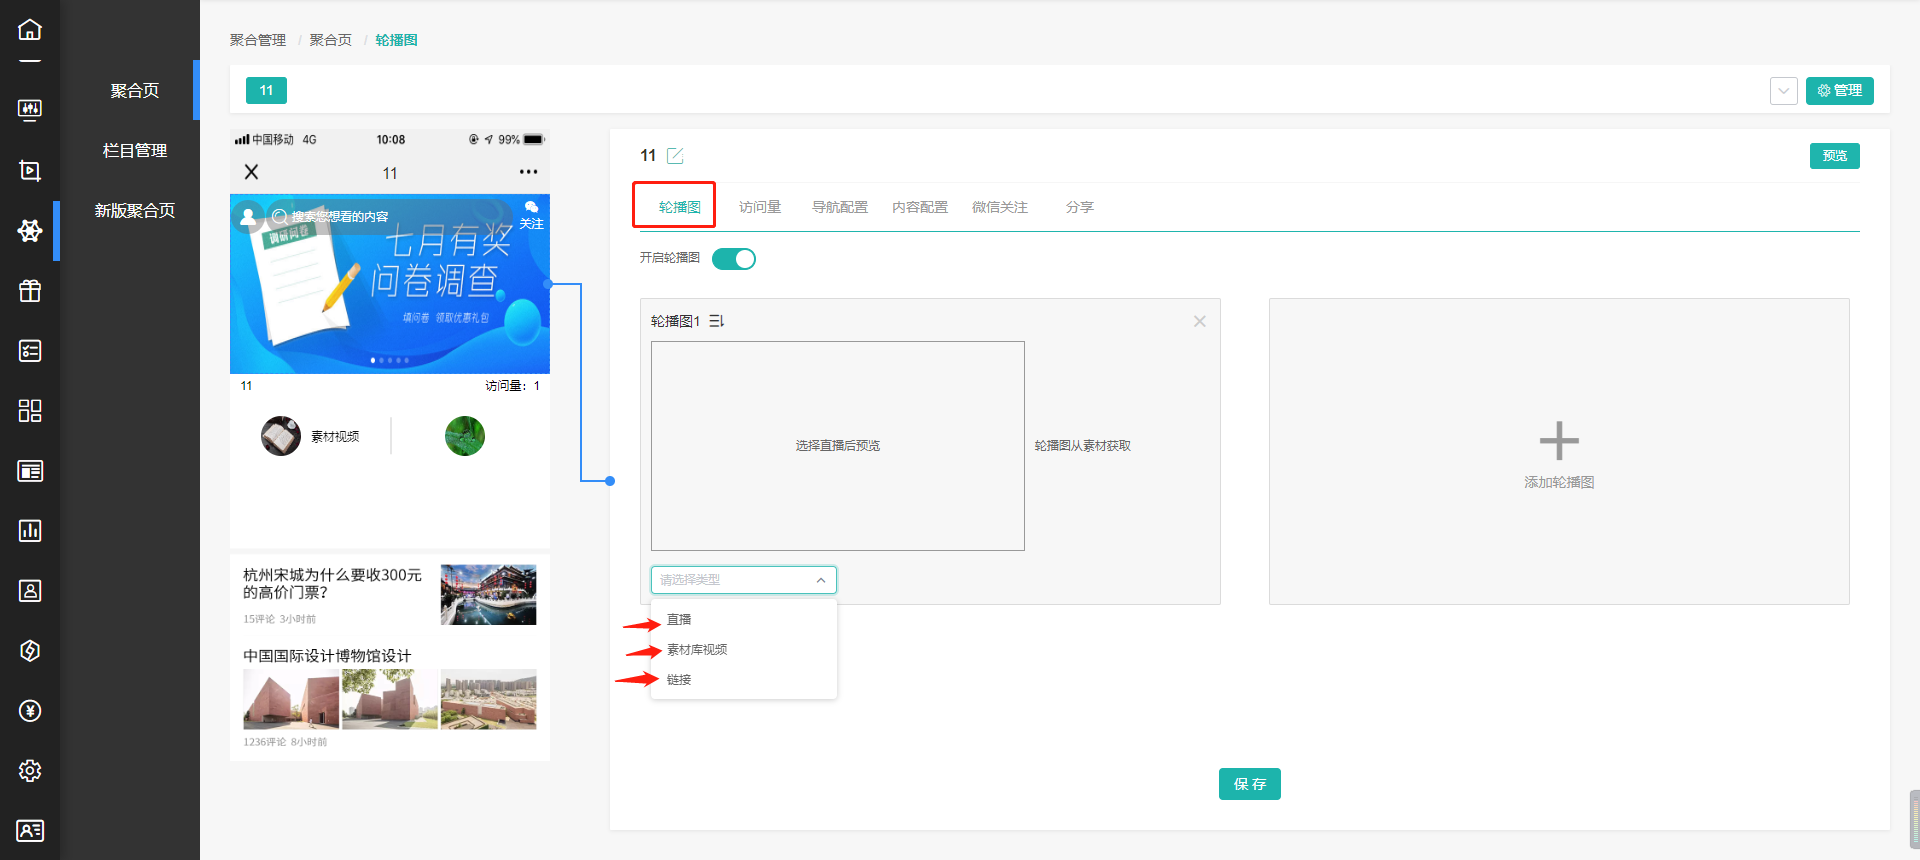The height and width of the screenshot is (860, 1920).
Task: Open 栏目管理 in the side menu
Action: pos(134,151)
